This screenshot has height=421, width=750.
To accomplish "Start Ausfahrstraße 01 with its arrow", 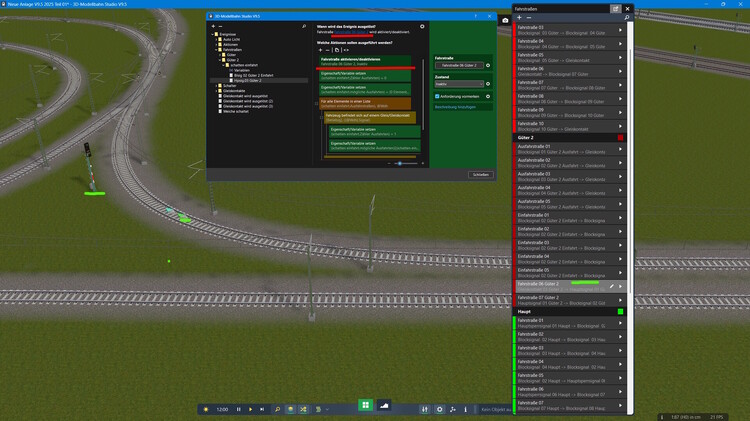I will point(620,149).
